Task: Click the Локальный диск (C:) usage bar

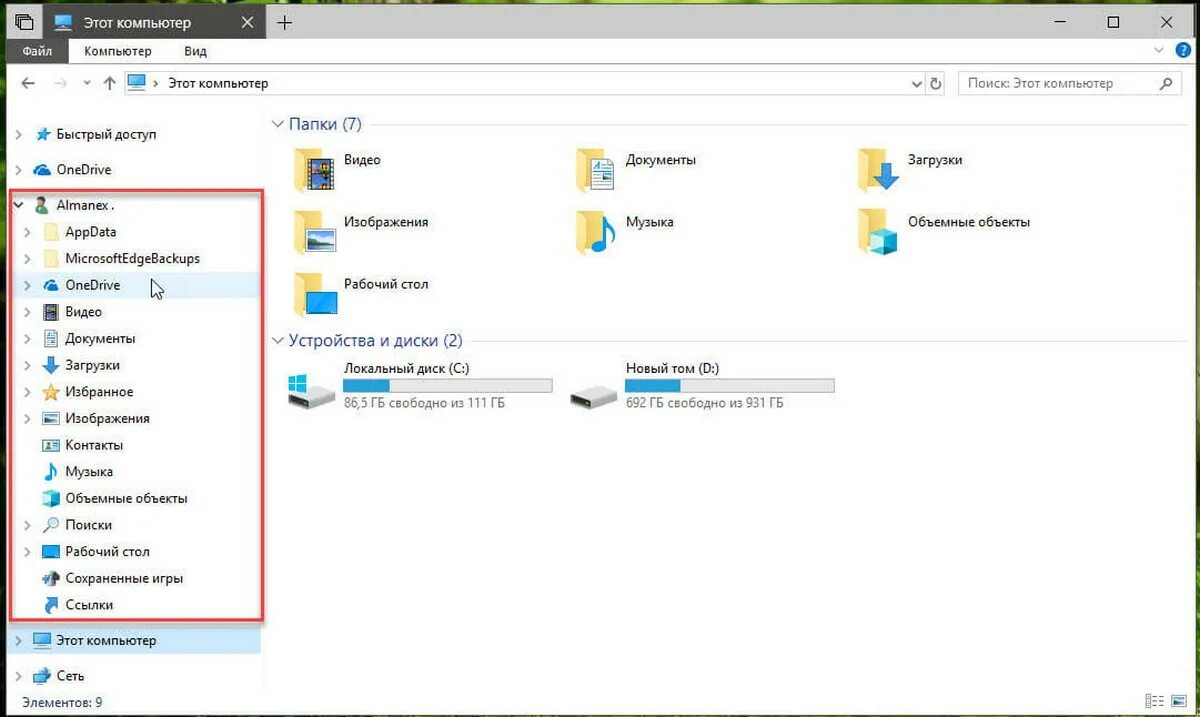Action: point(447,385)
